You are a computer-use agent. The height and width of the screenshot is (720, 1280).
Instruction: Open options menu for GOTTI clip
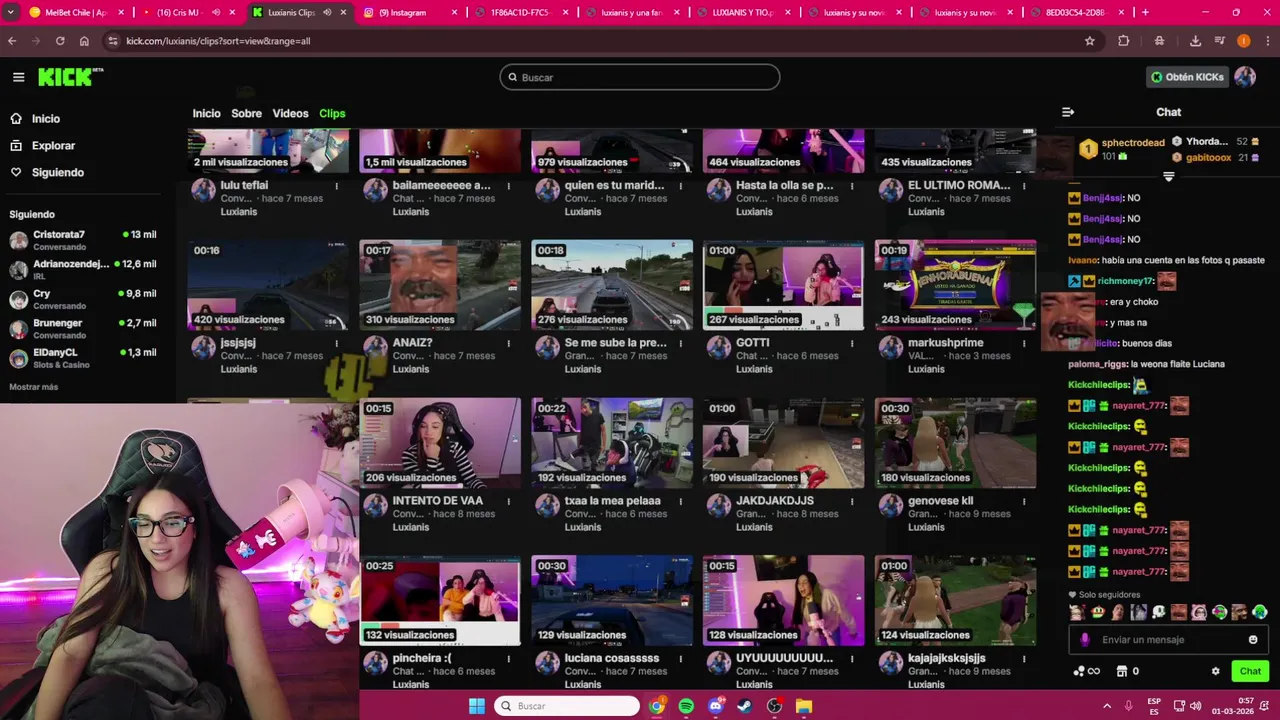click(852, 343)
